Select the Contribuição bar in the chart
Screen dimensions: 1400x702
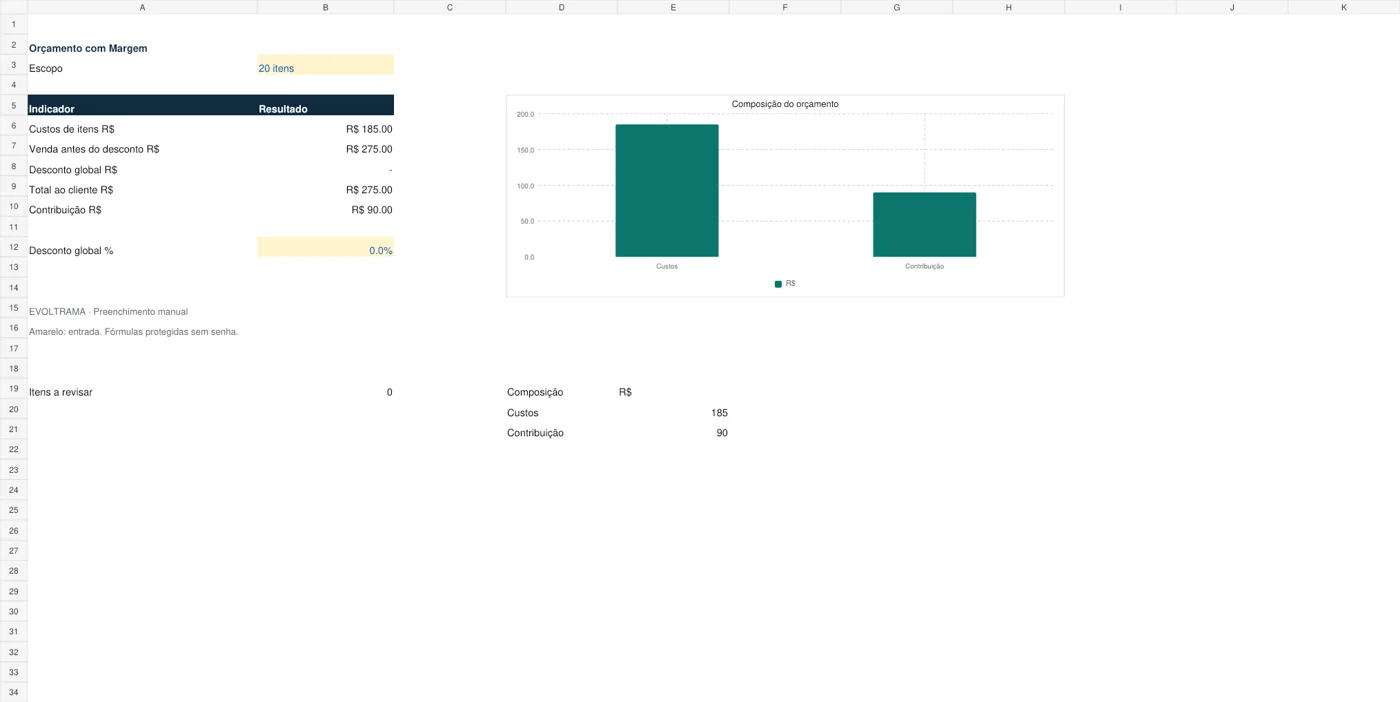coord(924,225)
